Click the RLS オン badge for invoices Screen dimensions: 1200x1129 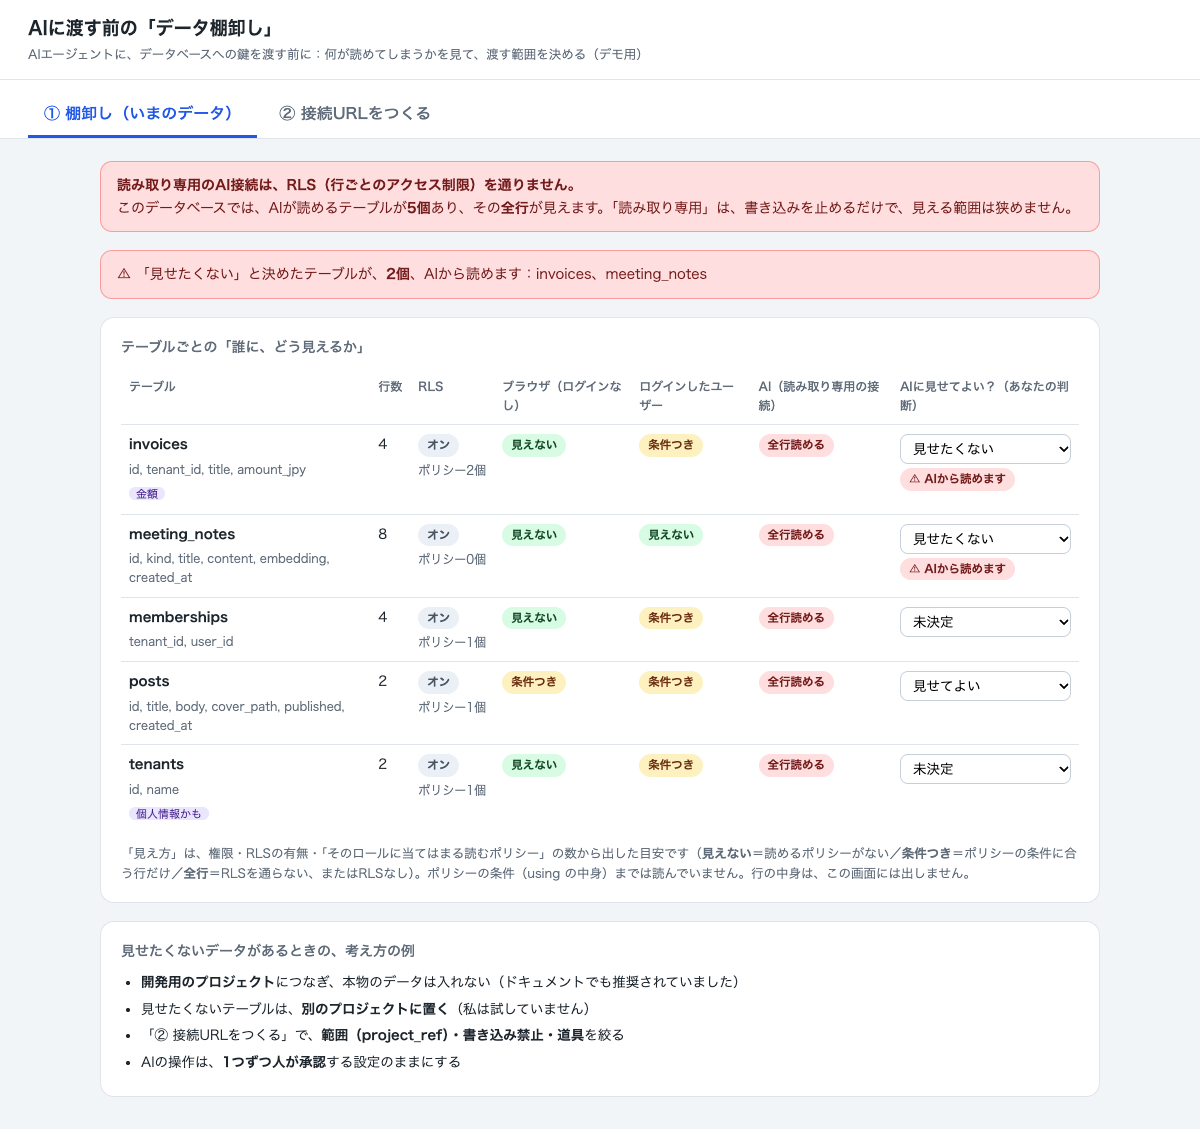point(438,445)
